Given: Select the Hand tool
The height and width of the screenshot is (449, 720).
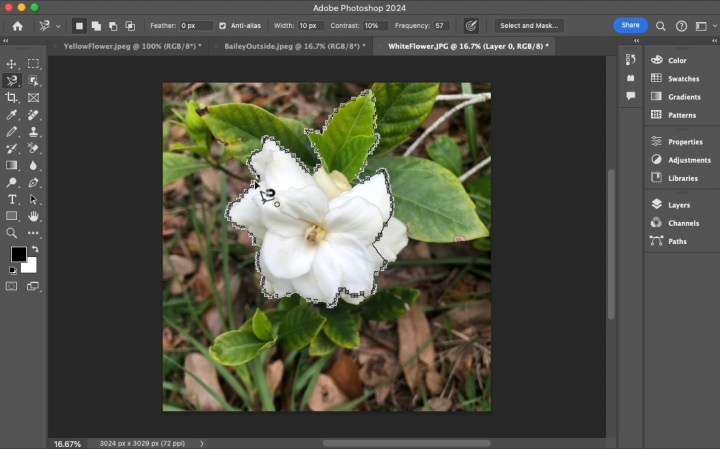Looking at the screenshot, I should coord(33,216).
